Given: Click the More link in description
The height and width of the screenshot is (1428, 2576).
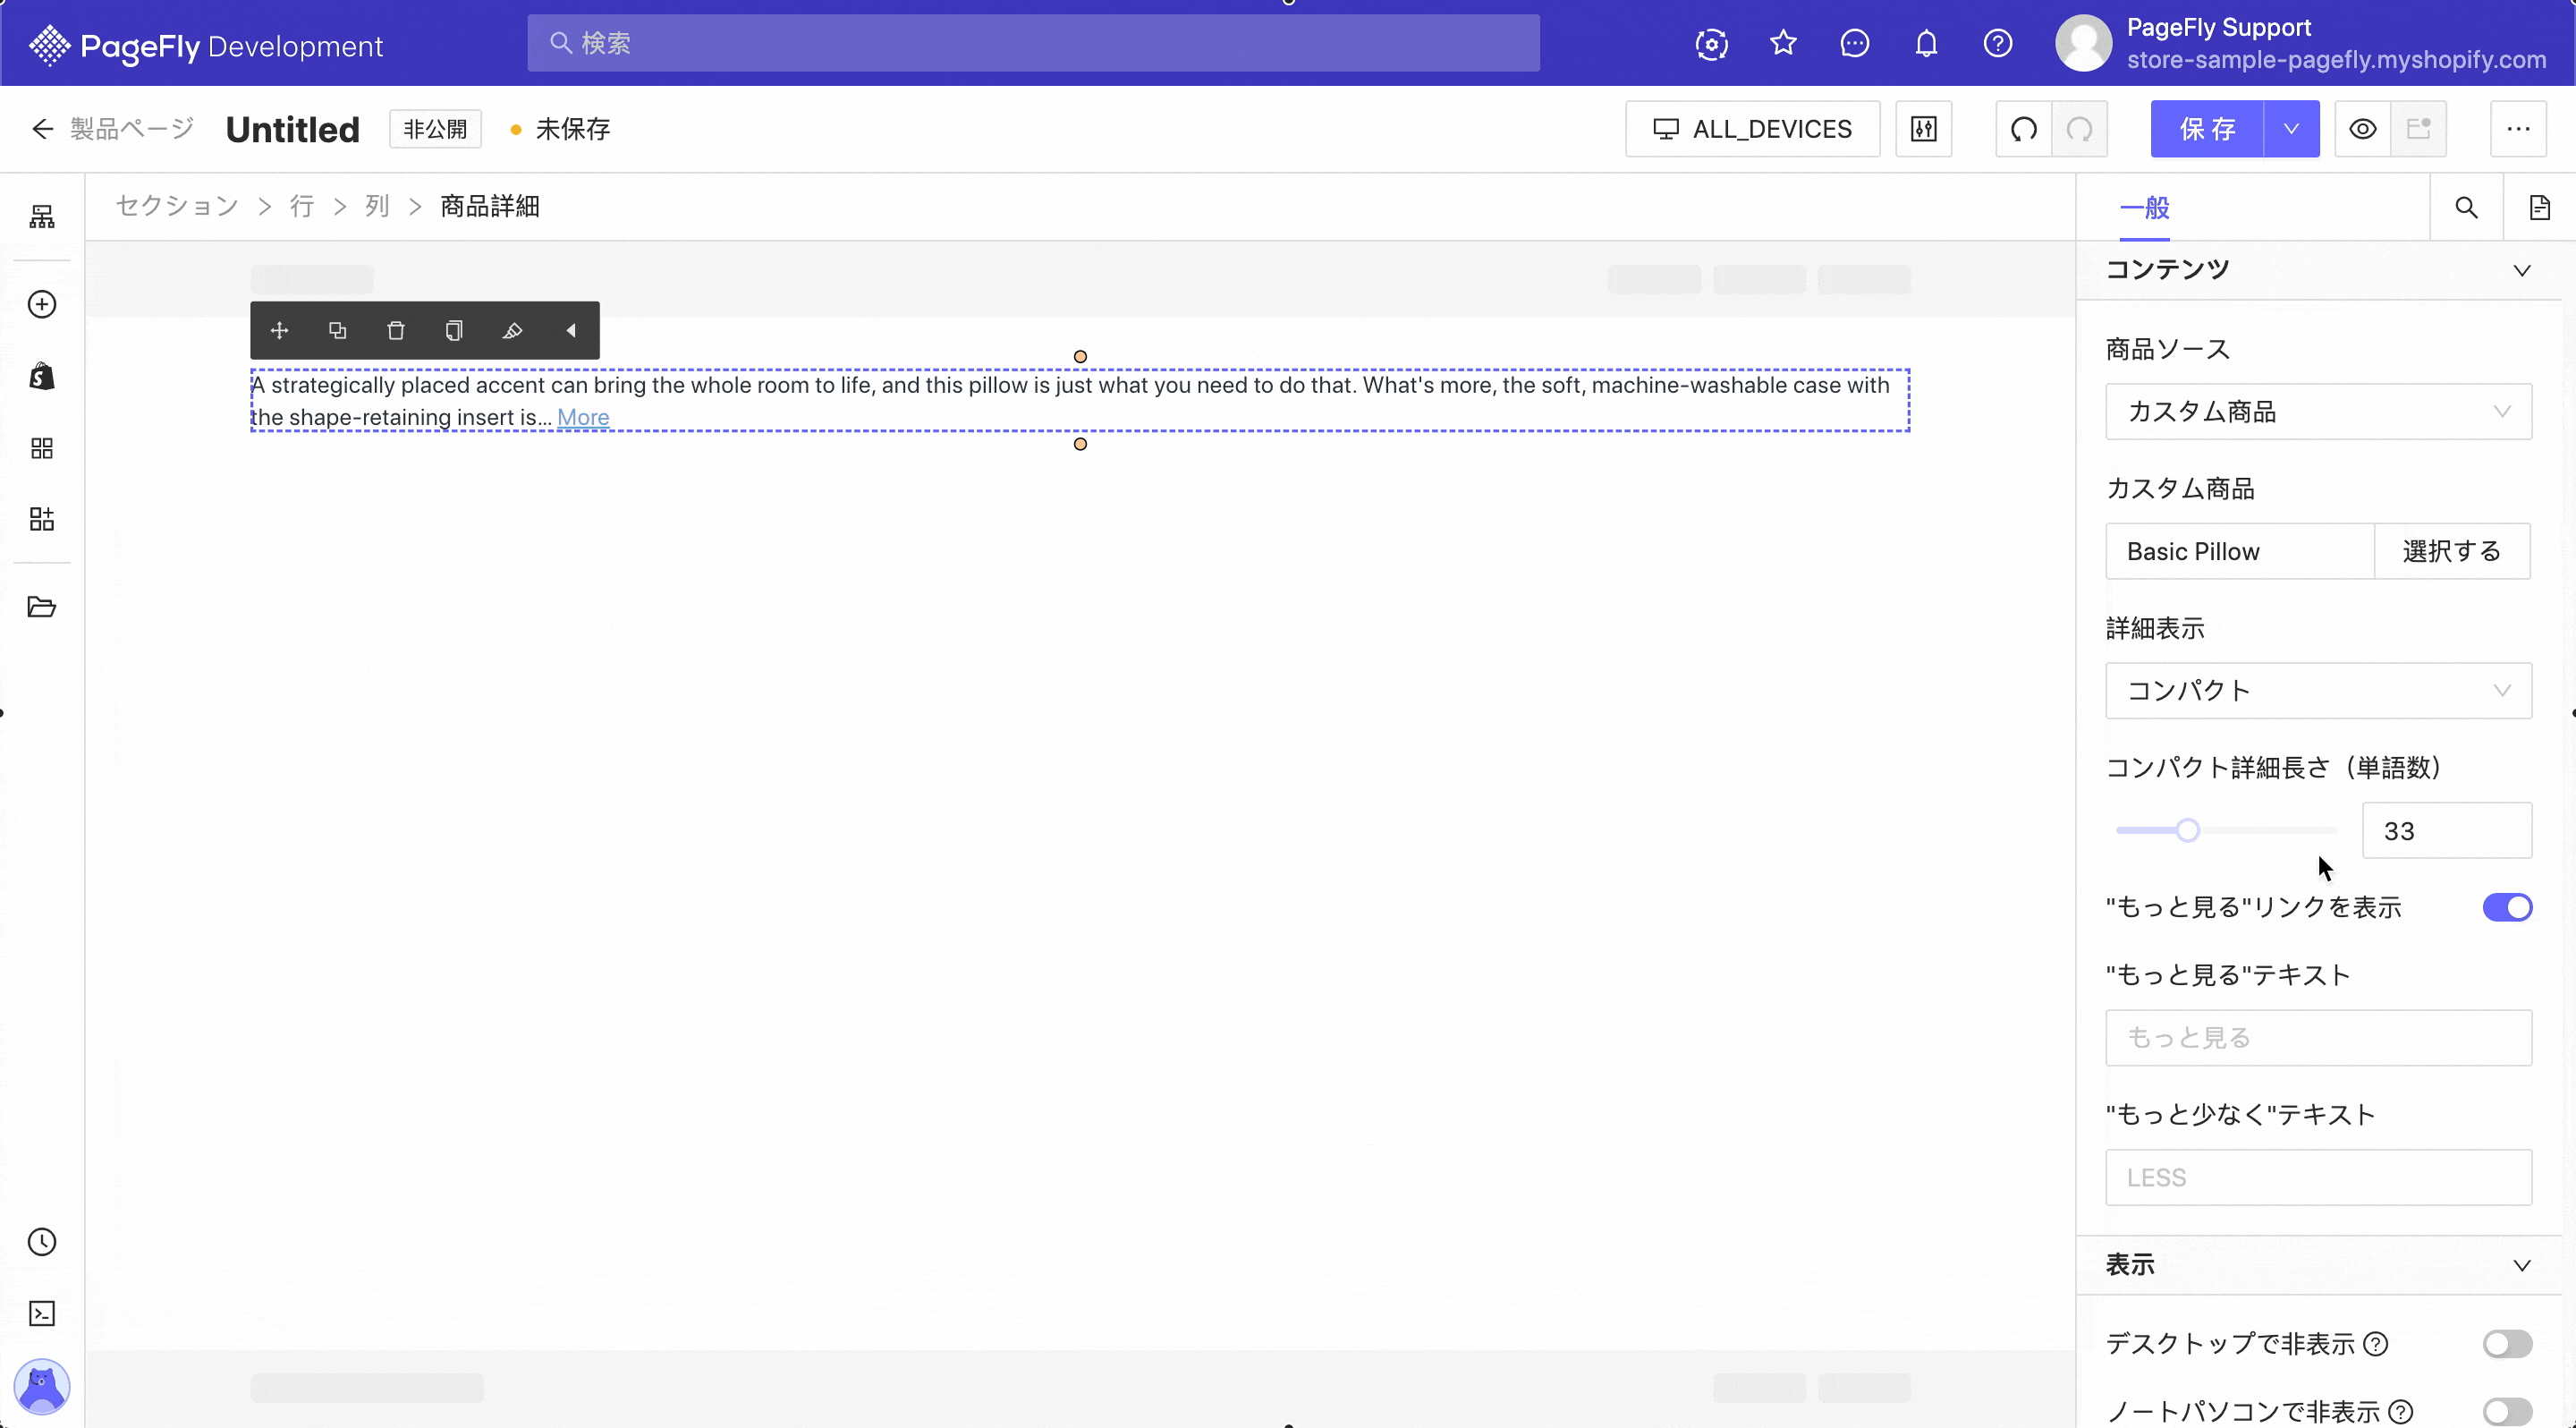Looking at the screenshot, I should [583, 417].
